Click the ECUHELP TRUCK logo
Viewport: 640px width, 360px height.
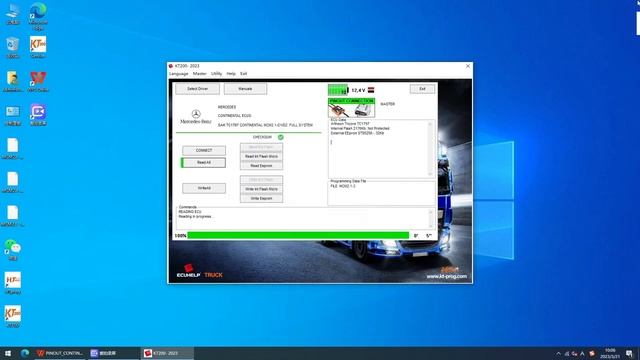click(x=200, y=271)
